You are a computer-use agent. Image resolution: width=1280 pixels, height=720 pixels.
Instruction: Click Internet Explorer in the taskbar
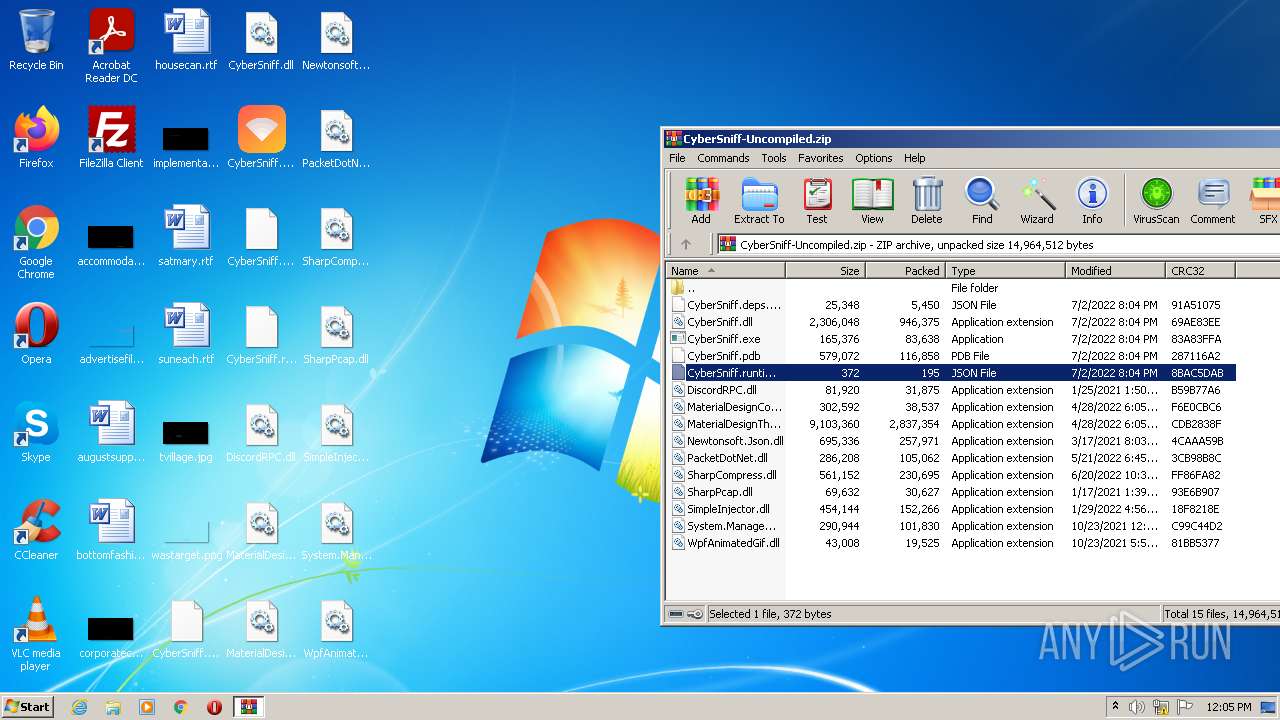point(79,707)
